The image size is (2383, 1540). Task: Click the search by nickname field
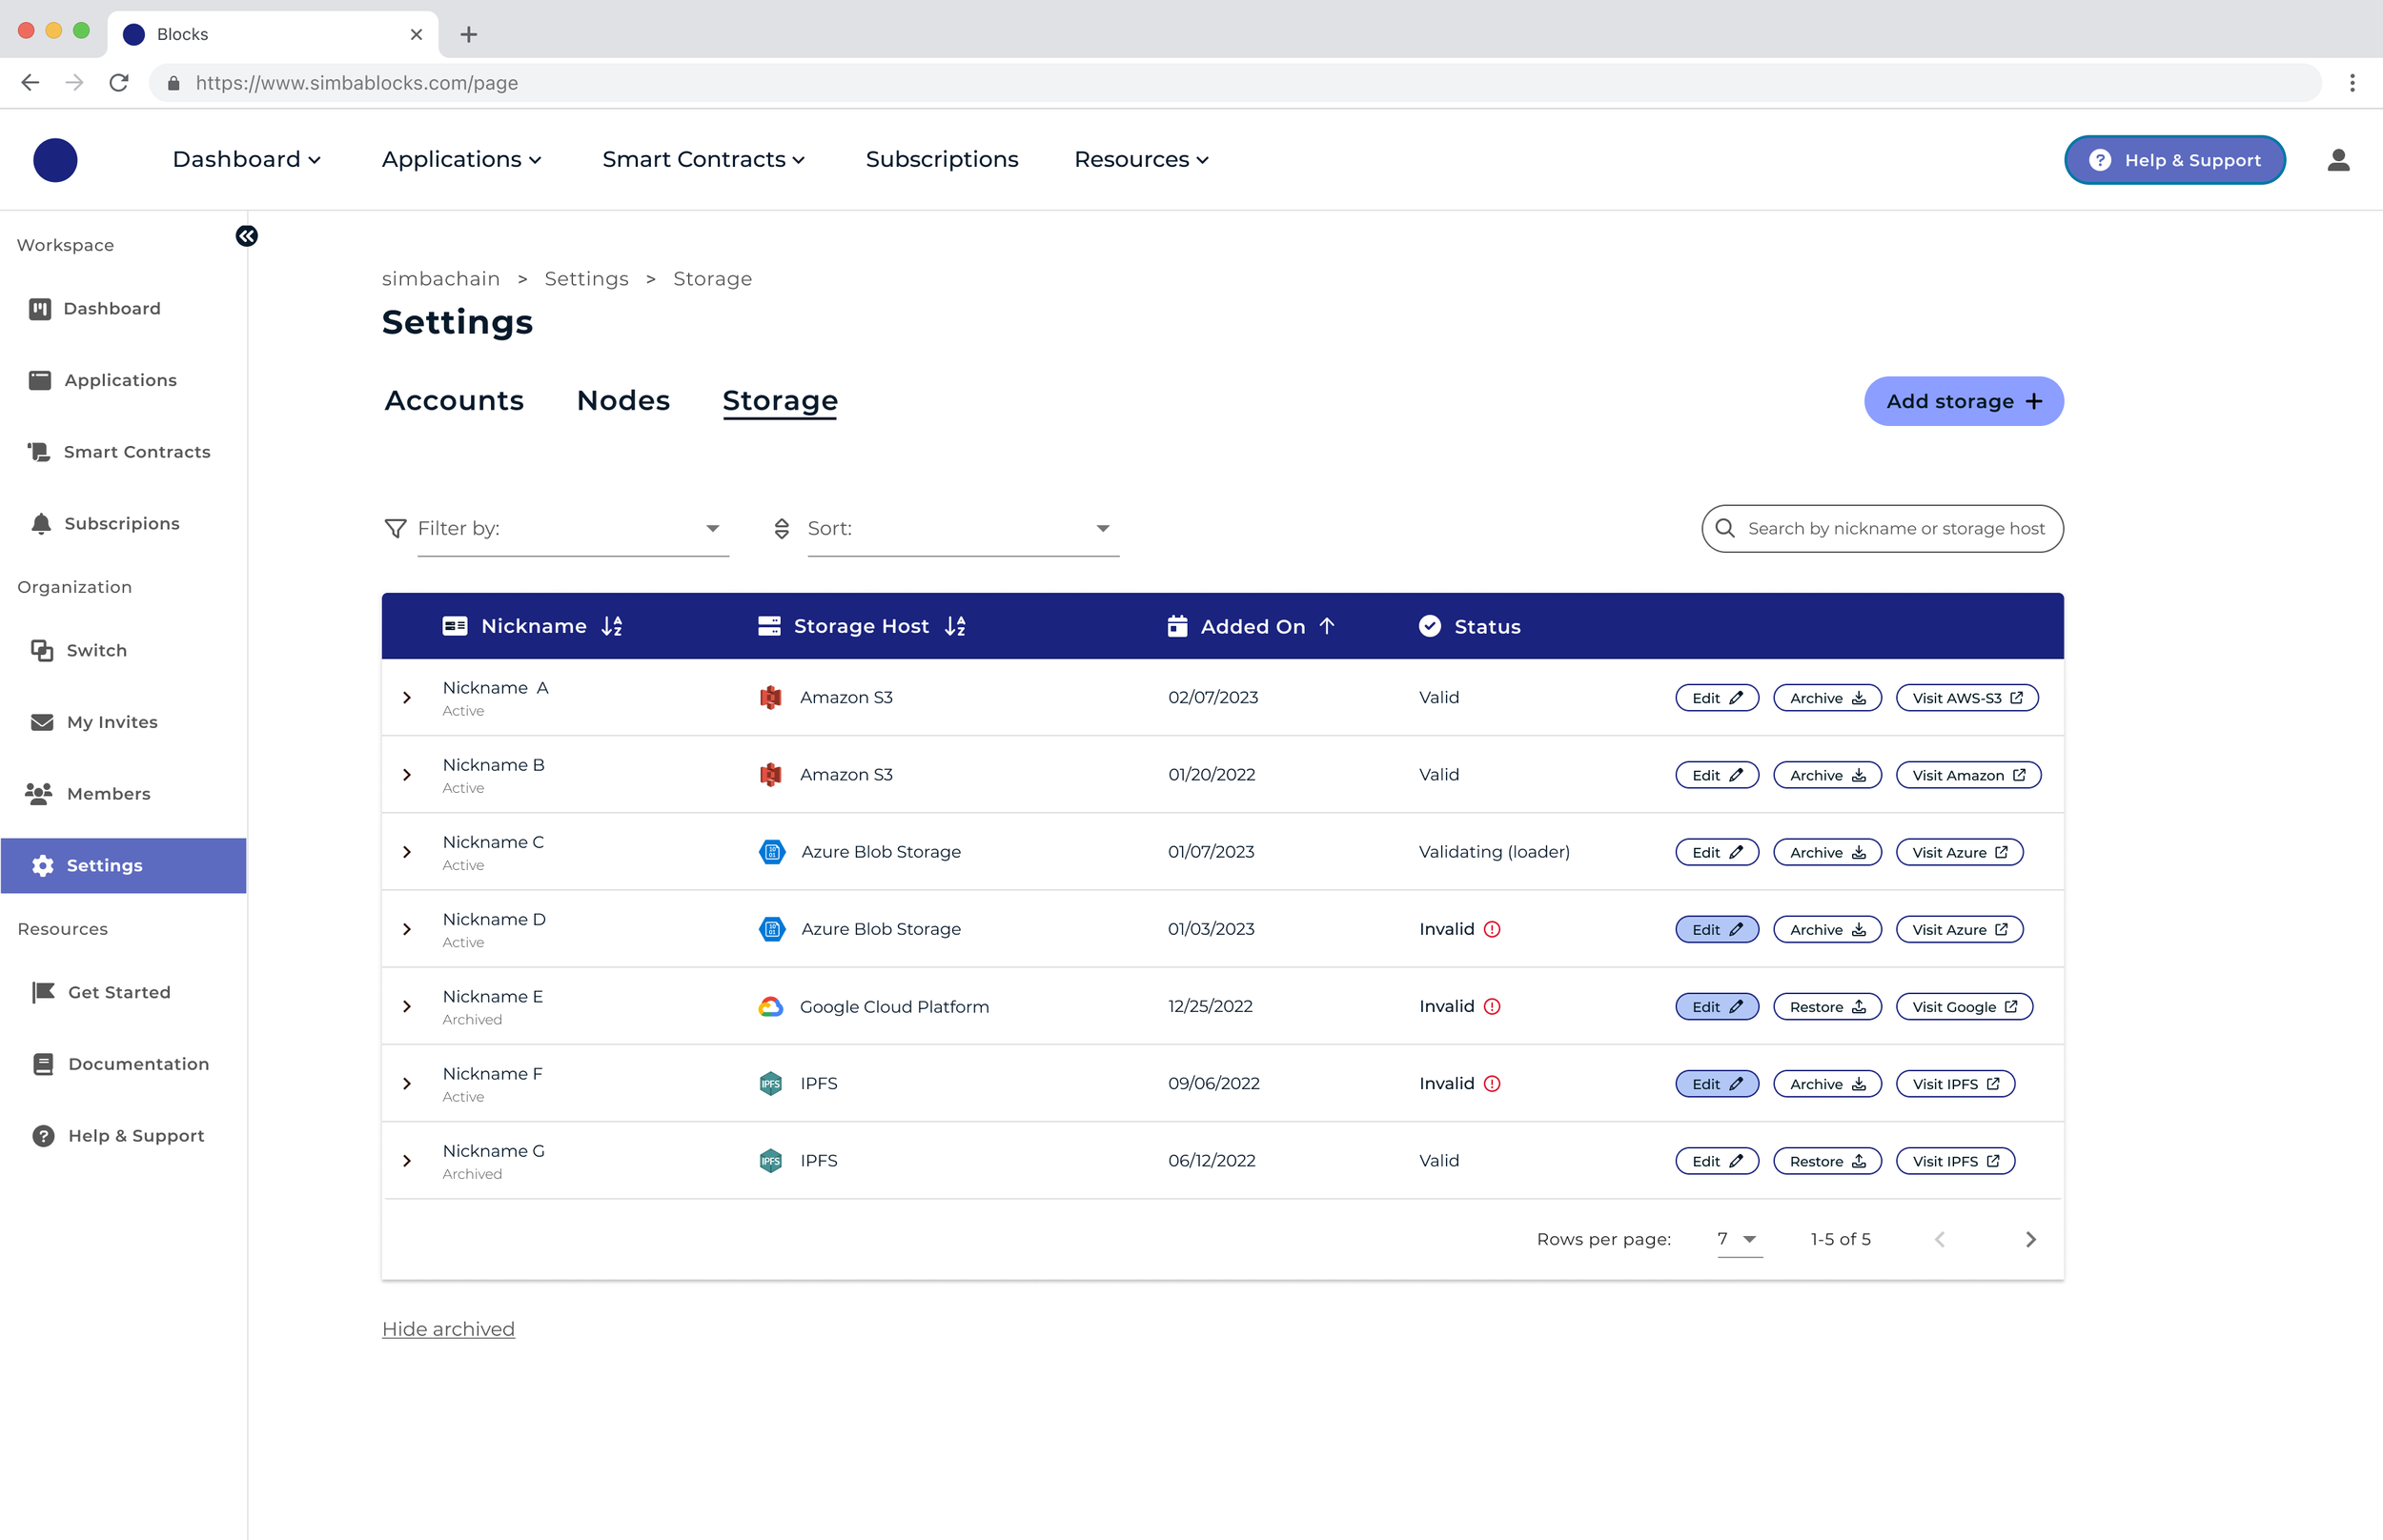click(1895, 528)
